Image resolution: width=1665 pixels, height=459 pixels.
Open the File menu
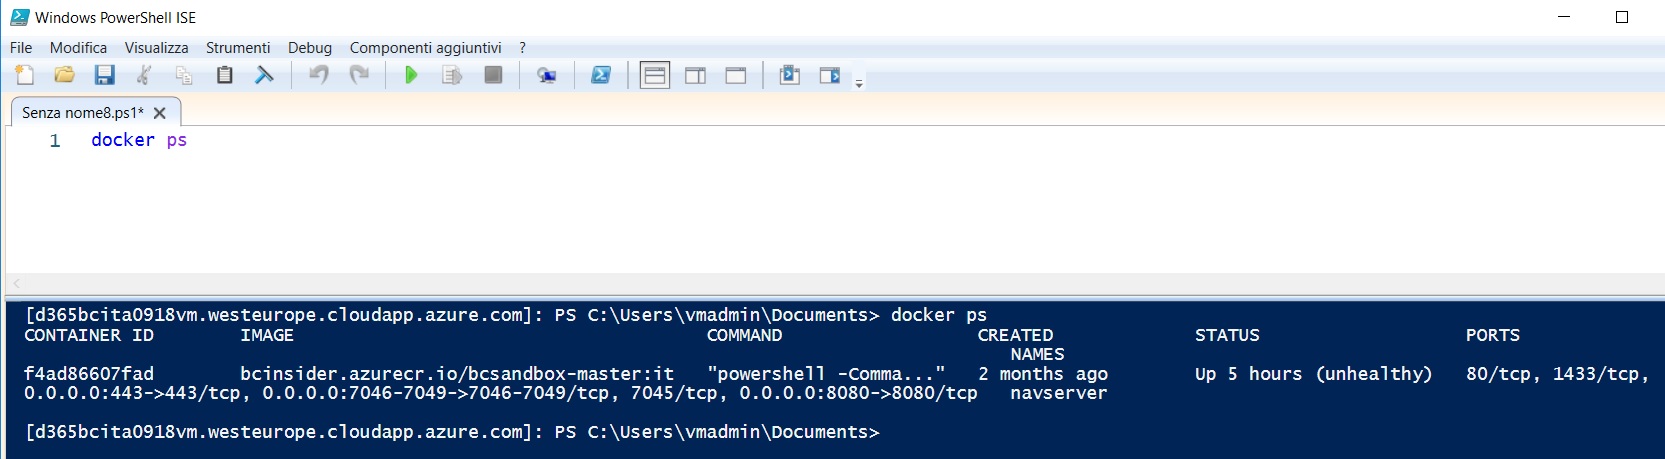point(21,48)
